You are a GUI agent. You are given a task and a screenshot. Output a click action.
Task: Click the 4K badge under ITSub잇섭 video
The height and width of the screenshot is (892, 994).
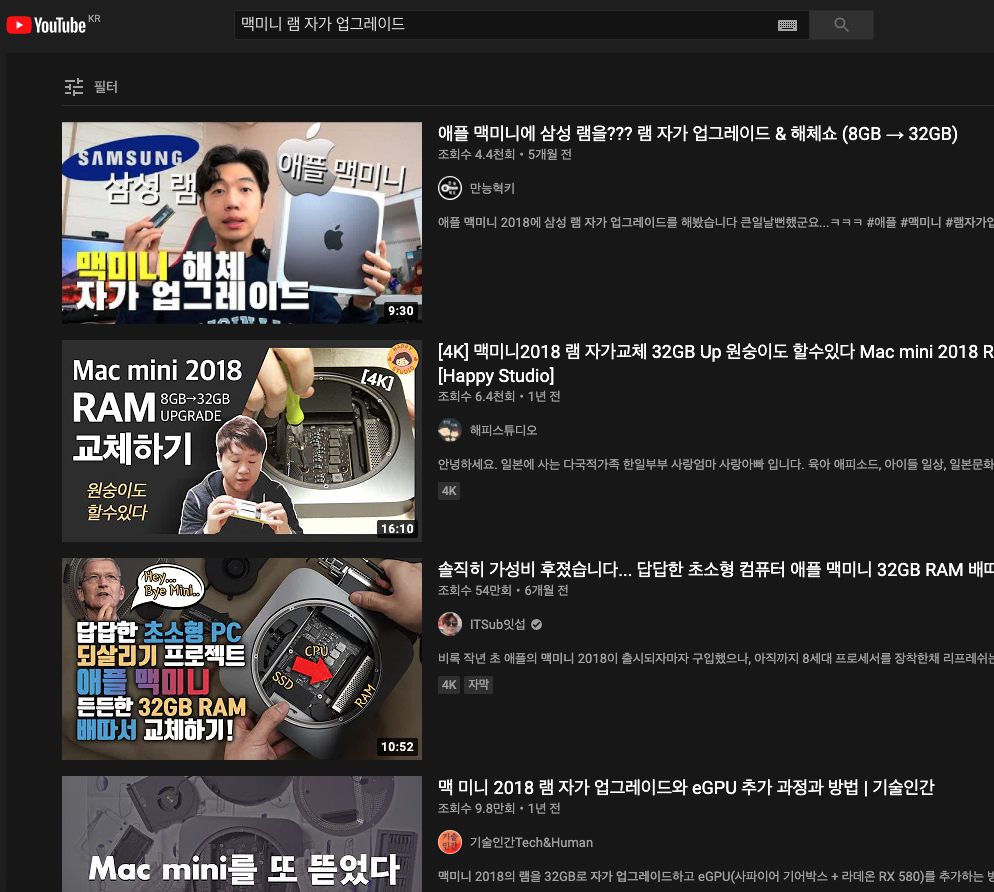(x=449, y=685)
